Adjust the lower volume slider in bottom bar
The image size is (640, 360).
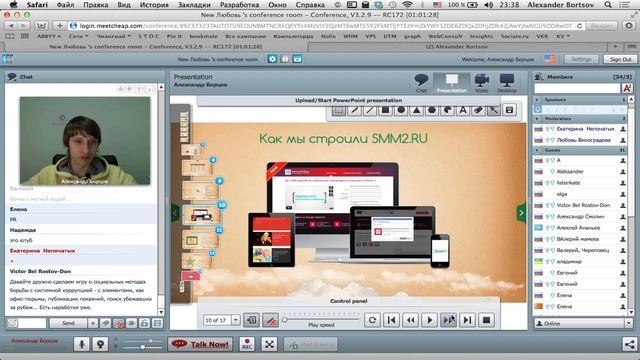point(142,347)
